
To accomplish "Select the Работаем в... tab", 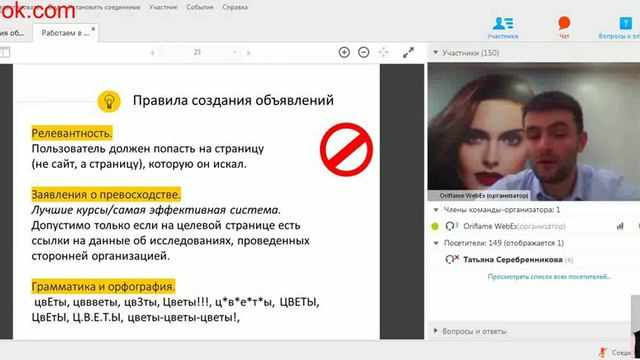I will pyautogui.click(x=65, y=33).
